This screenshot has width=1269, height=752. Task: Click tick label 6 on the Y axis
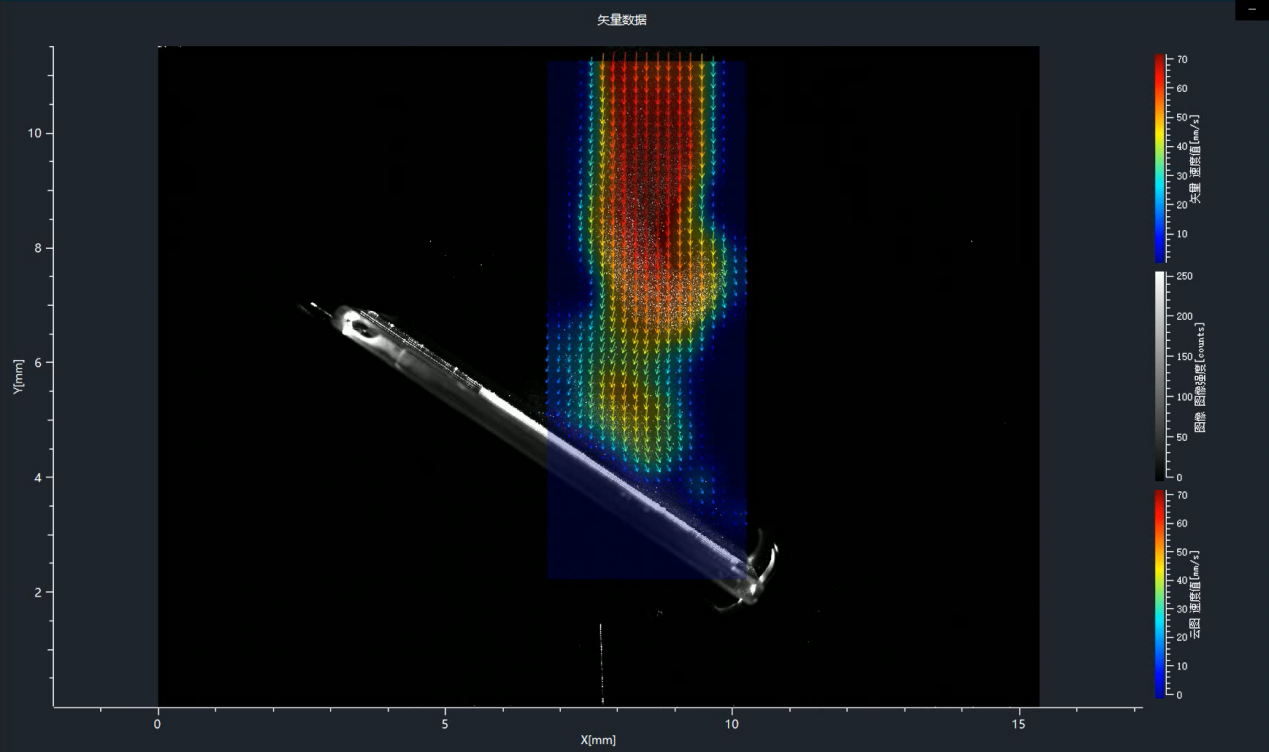click(x=37, y=363)
